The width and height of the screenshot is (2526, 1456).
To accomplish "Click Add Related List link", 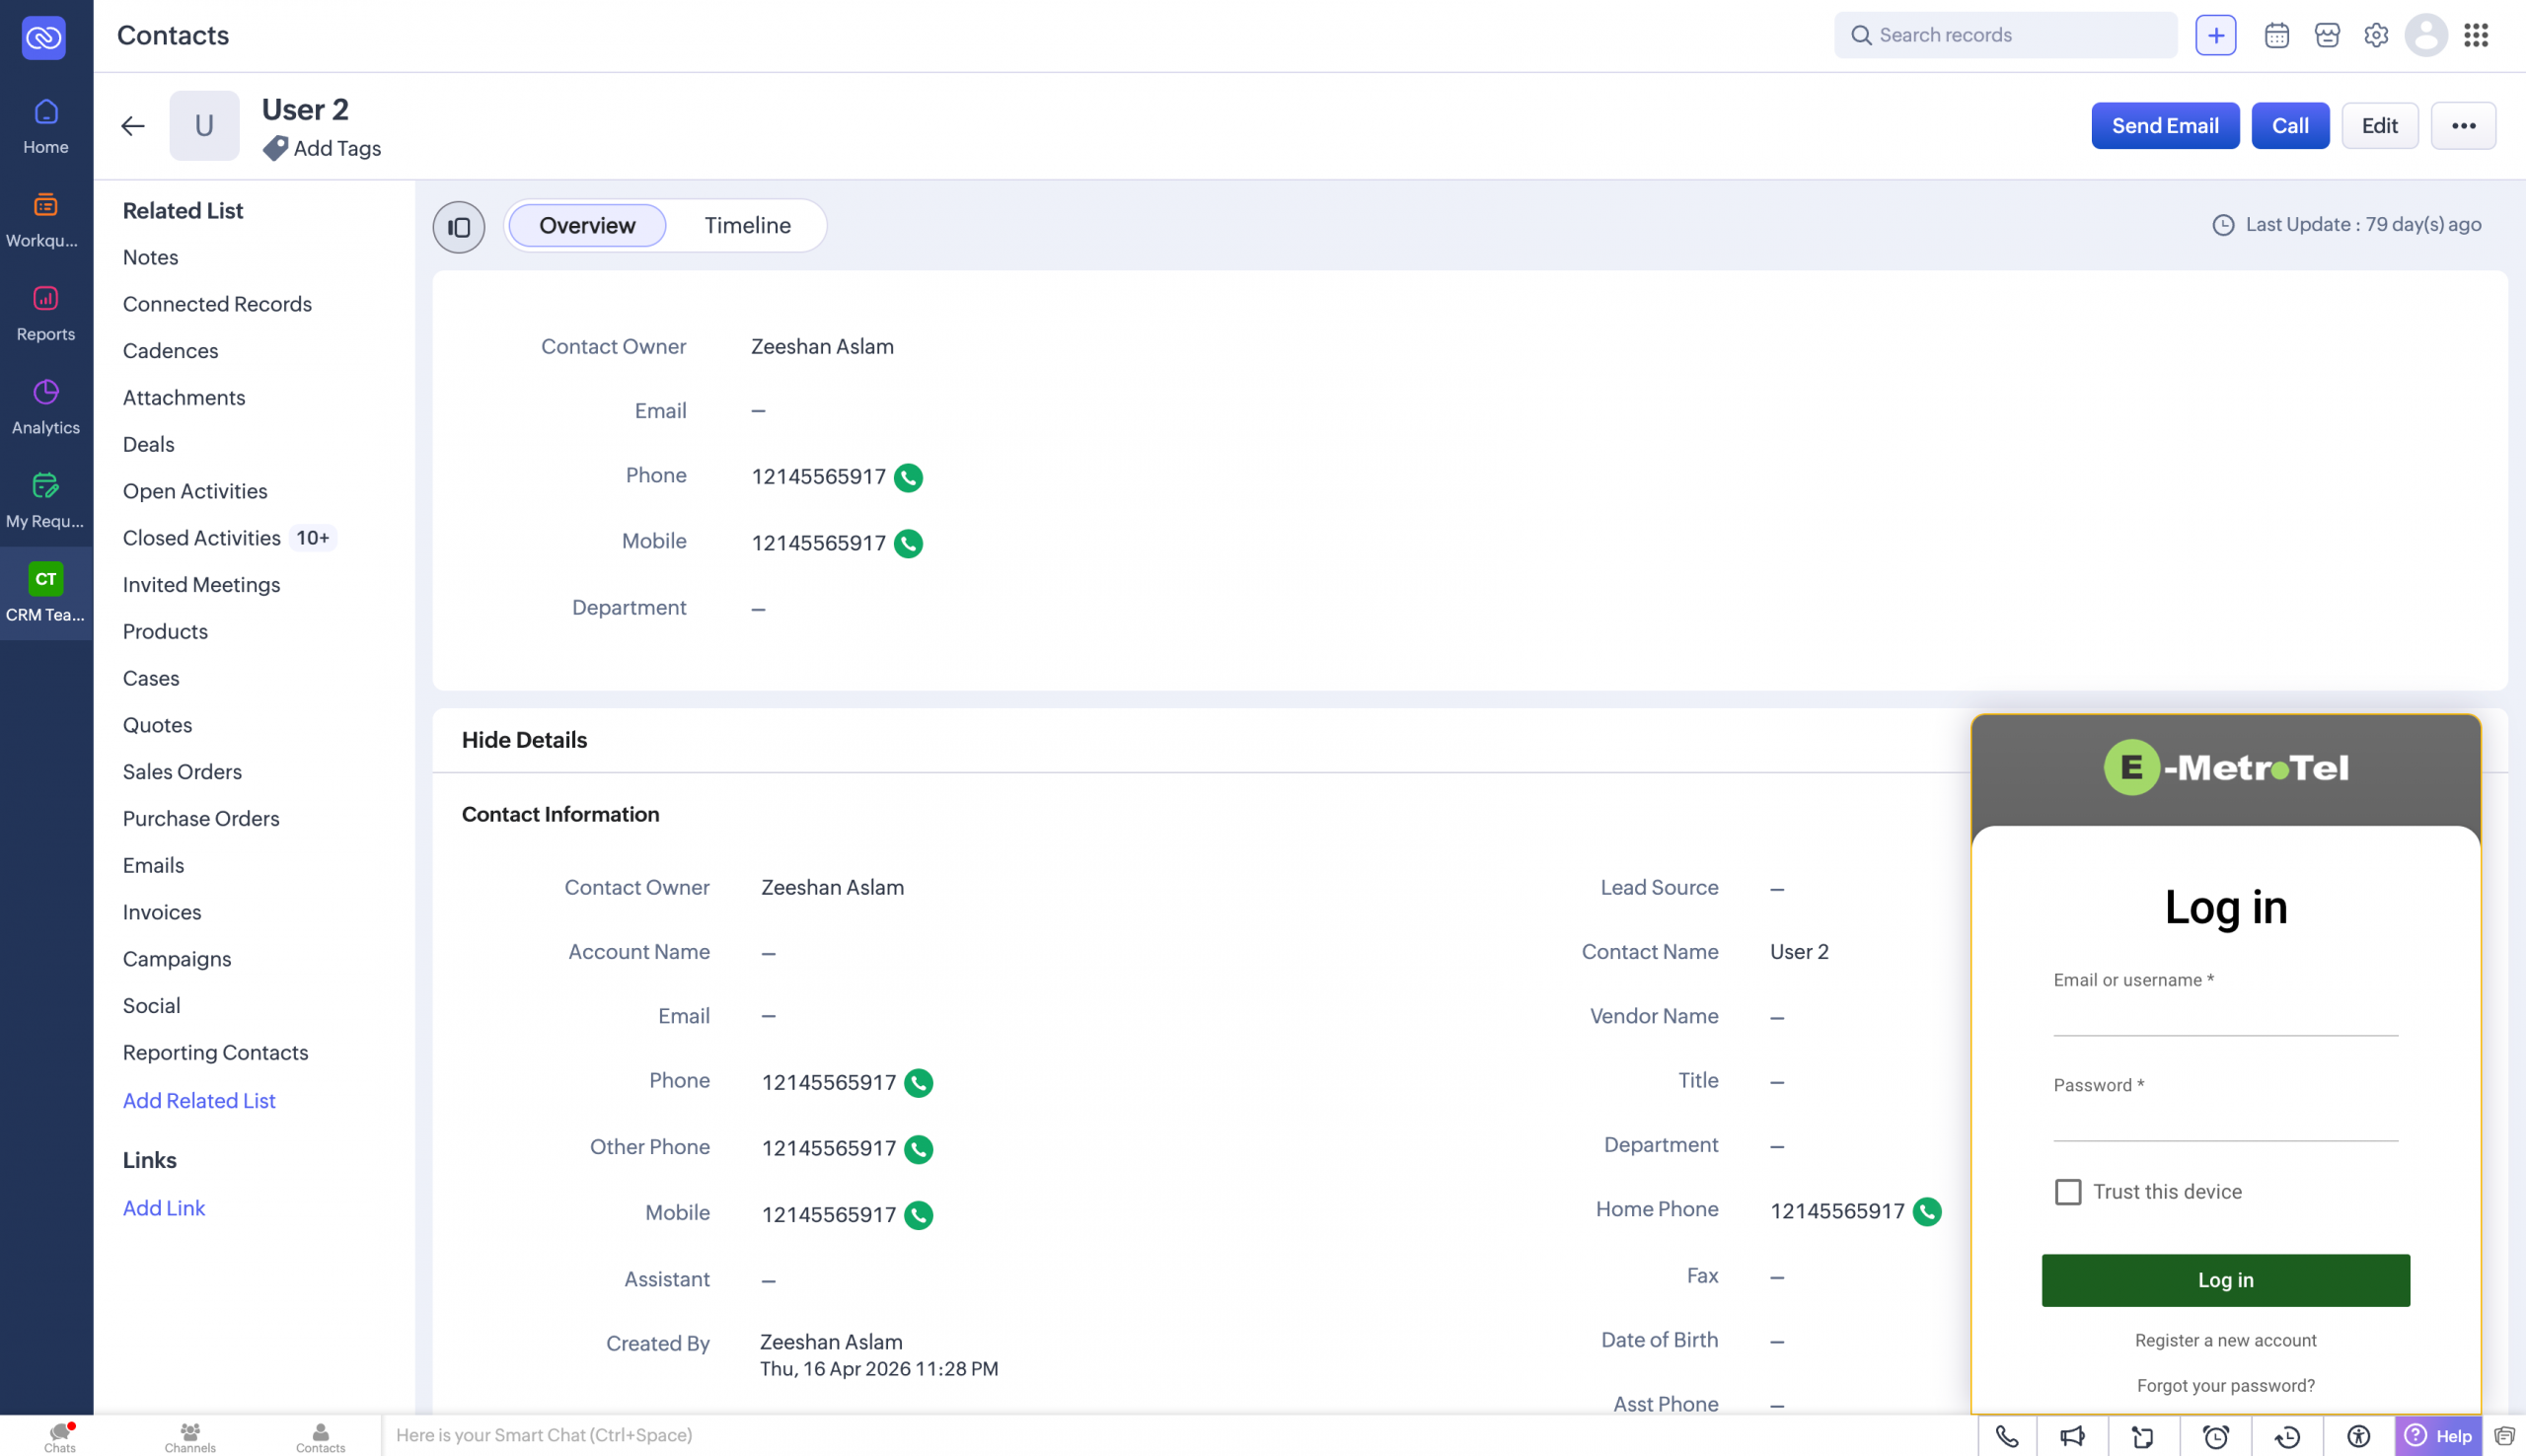I will (199, 1100).
